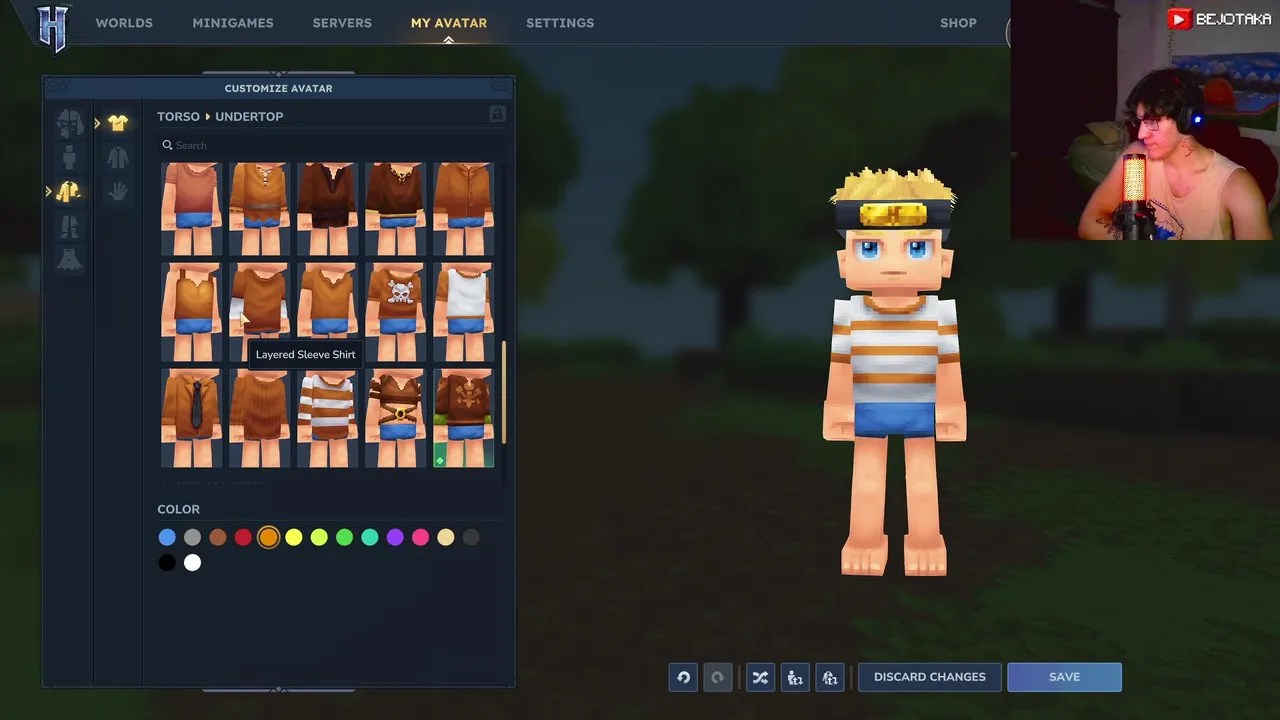This screenshot has height=720, width=1280.
Task: Select the Body category icon in sidebar
Action: click(69, 157)
